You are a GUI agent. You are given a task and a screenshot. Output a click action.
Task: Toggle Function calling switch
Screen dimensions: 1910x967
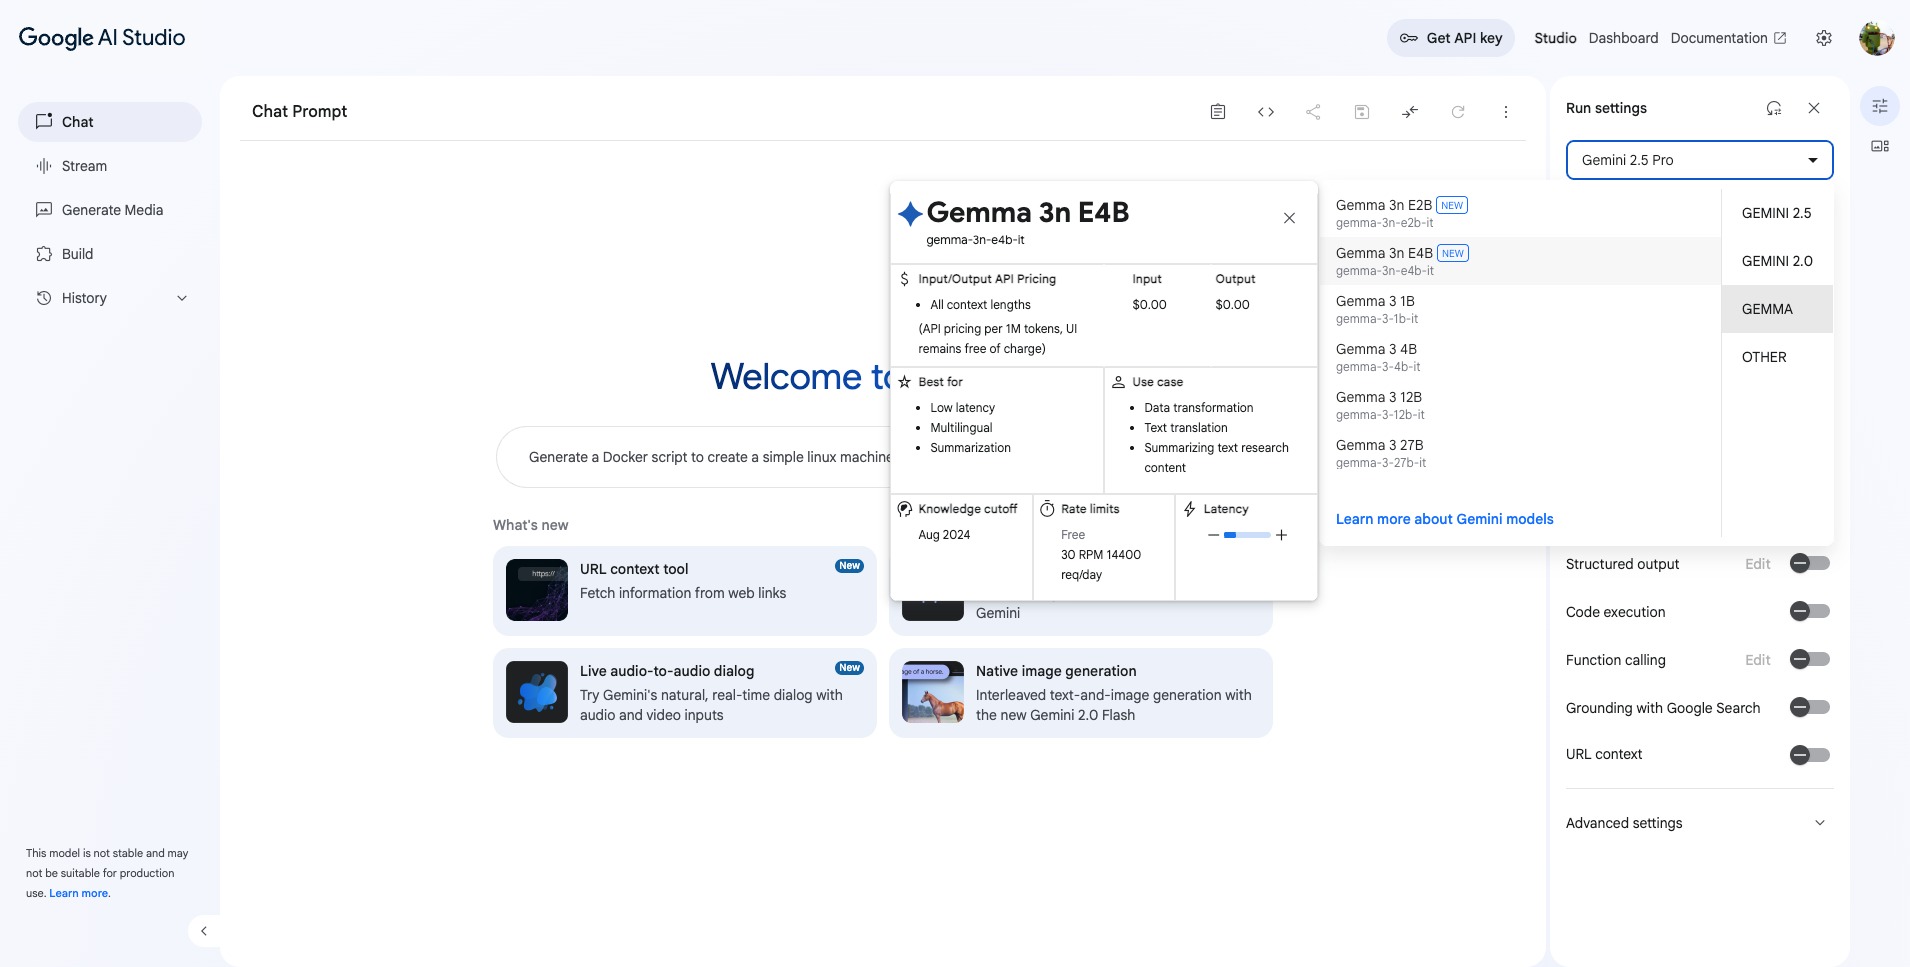(1809, 659)
